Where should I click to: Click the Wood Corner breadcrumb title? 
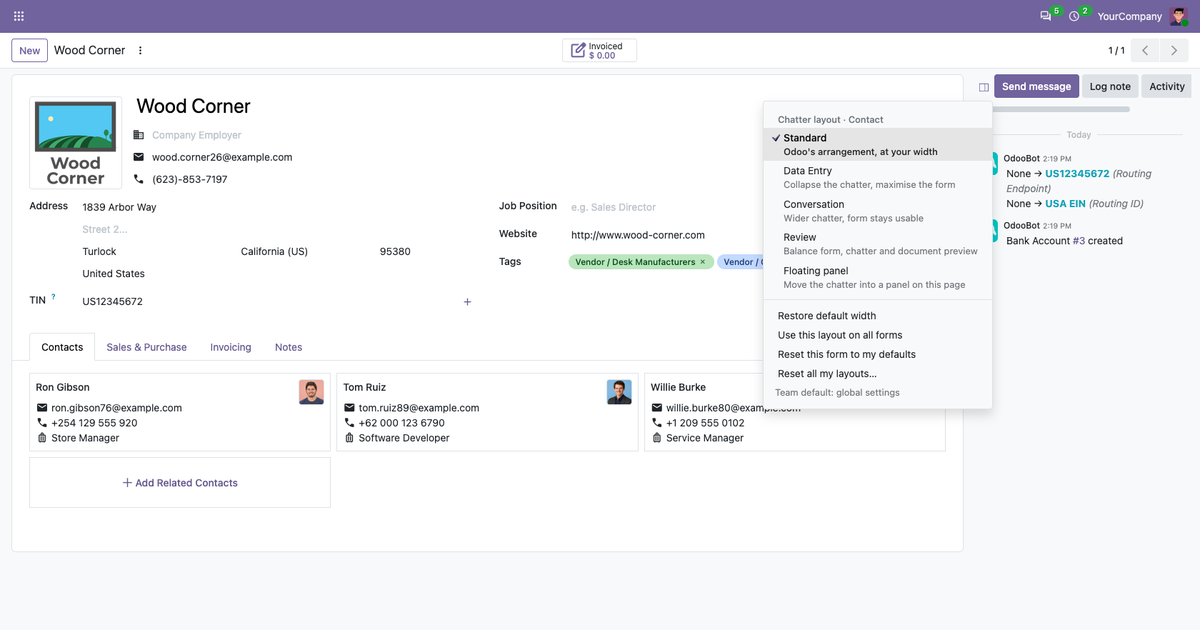click(x=90, y=50)
